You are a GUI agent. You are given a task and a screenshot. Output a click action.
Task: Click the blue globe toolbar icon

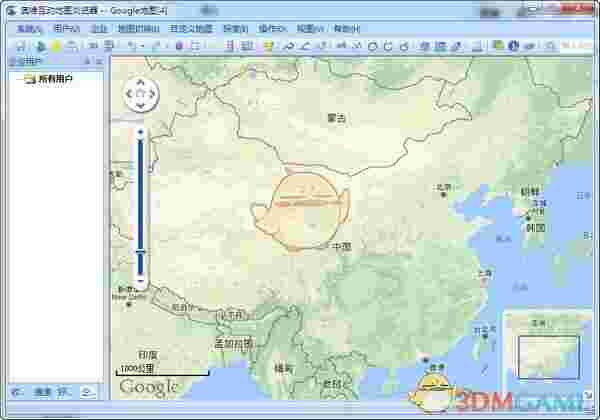coord(513,46)
